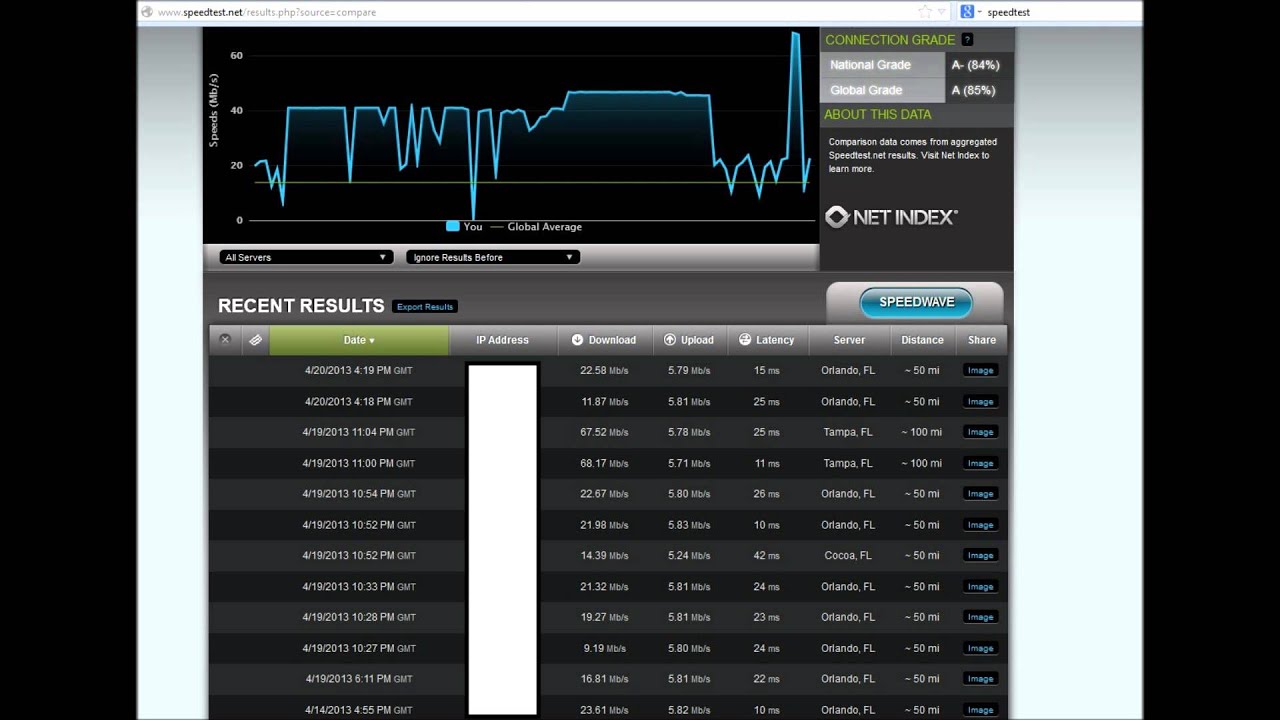This screenshot has width=1280, height=720.
Task: Select the 67.52 Mb/s download value
Action: point(604,432)
